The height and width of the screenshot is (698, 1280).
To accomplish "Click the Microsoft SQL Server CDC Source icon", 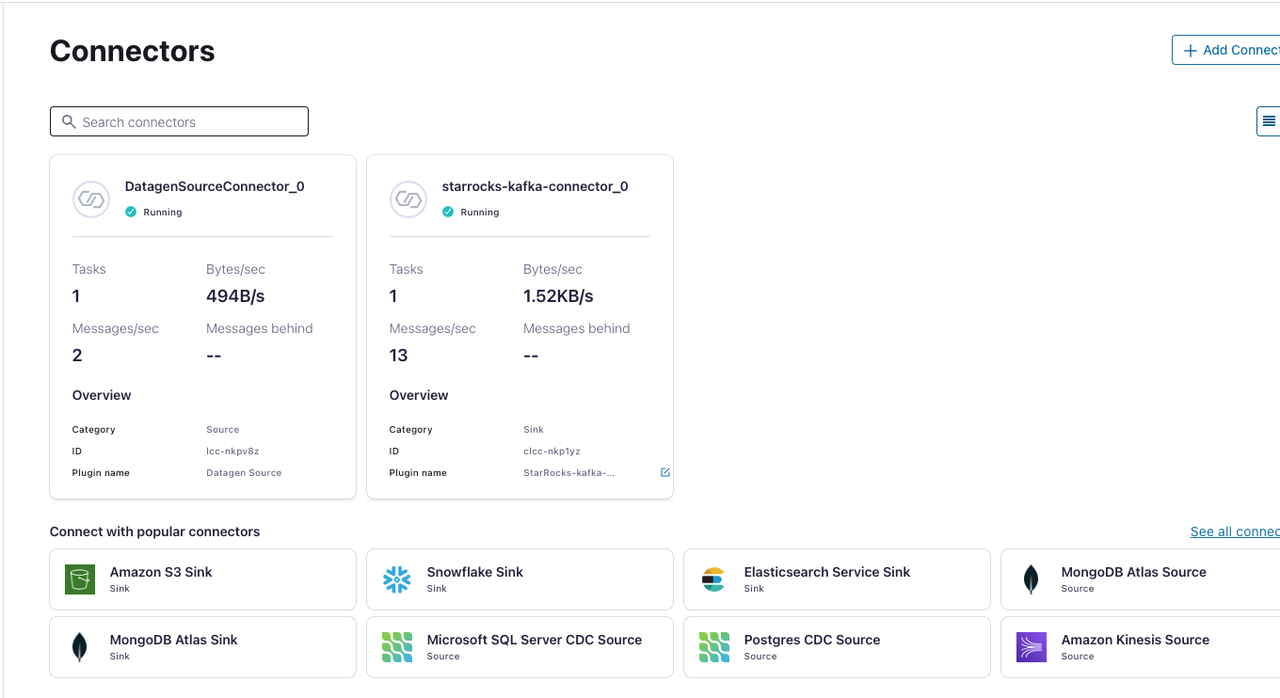I will pos(397,647).
